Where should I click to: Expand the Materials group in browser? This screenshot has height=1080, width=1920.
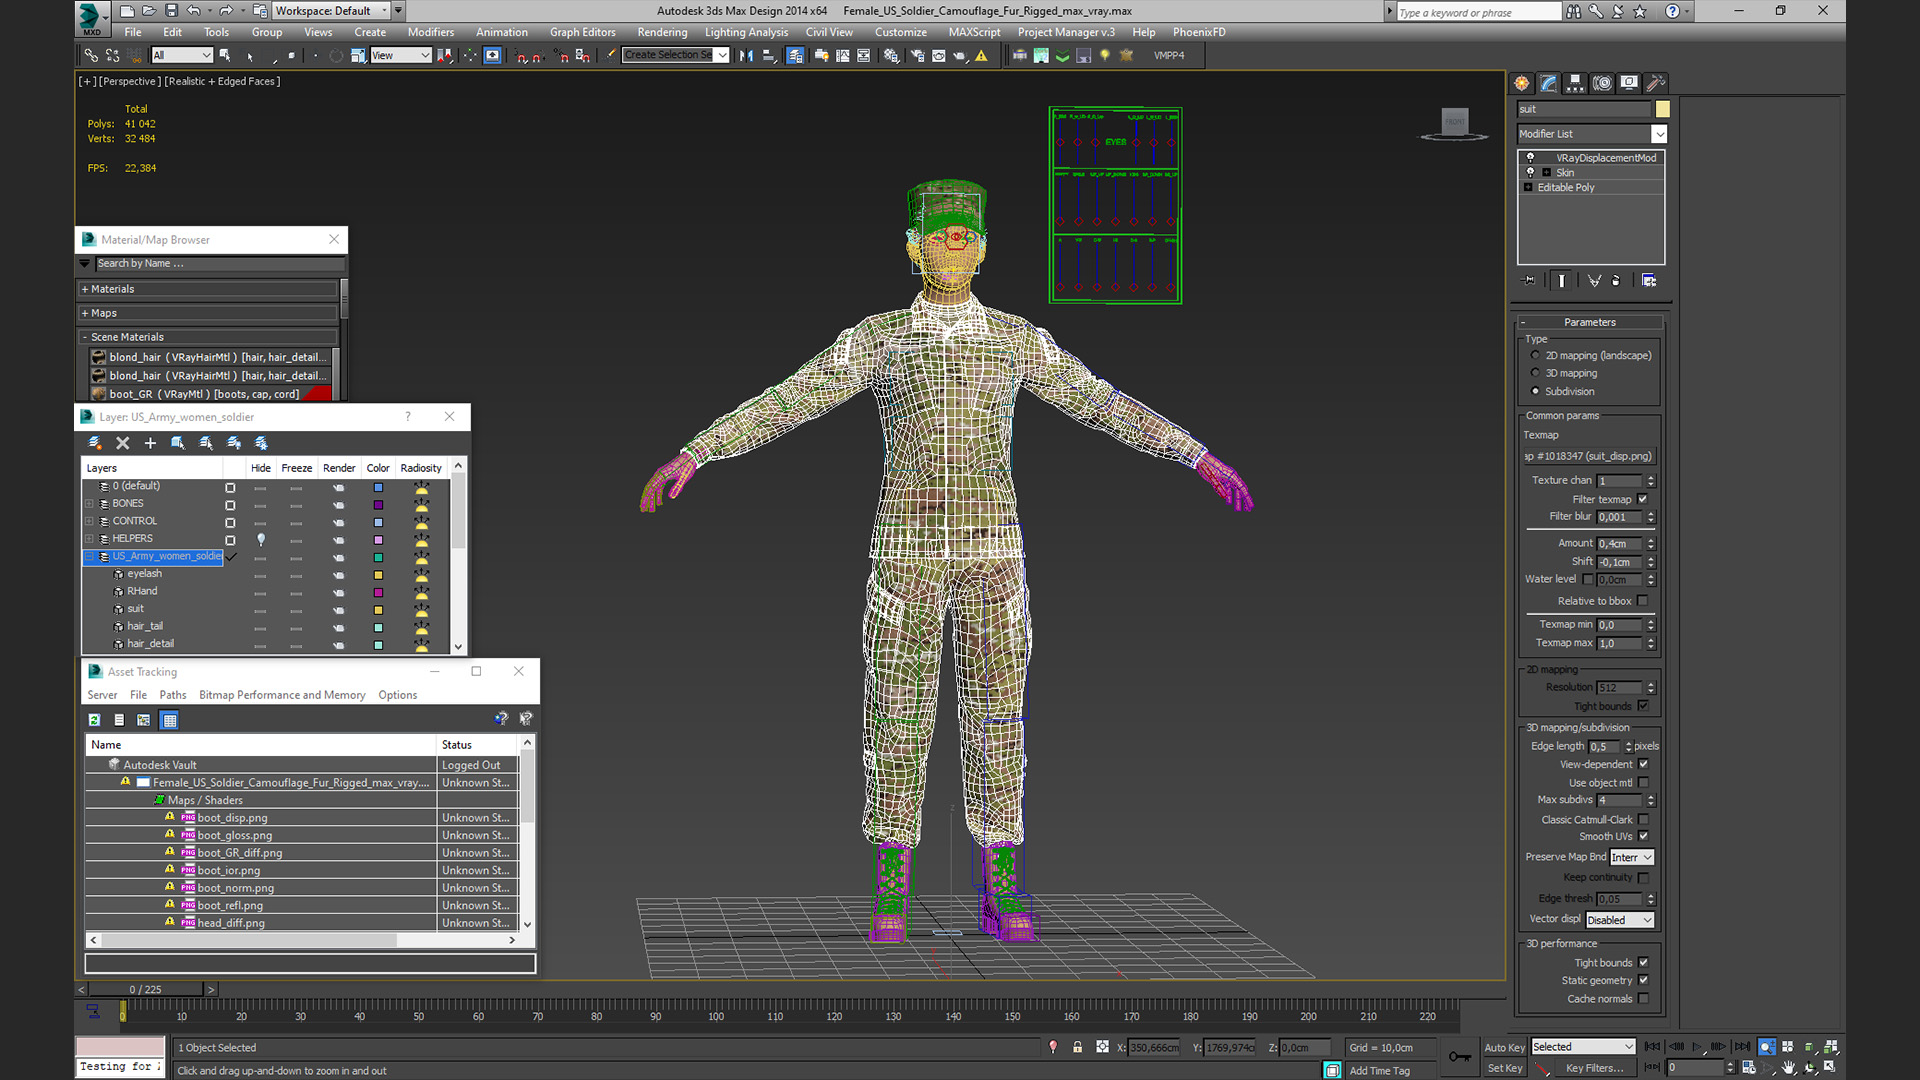85,289
